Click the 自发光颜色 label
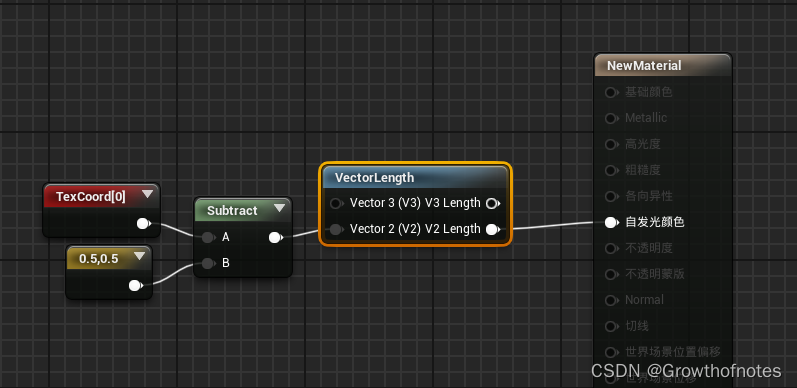The width and height of the screenshot is (797, 388). pos(655,222)
